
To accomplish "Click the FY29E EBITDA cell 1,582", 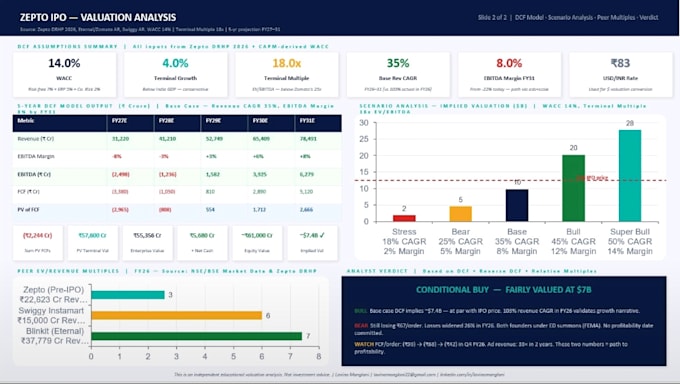I will click(213, 174).
